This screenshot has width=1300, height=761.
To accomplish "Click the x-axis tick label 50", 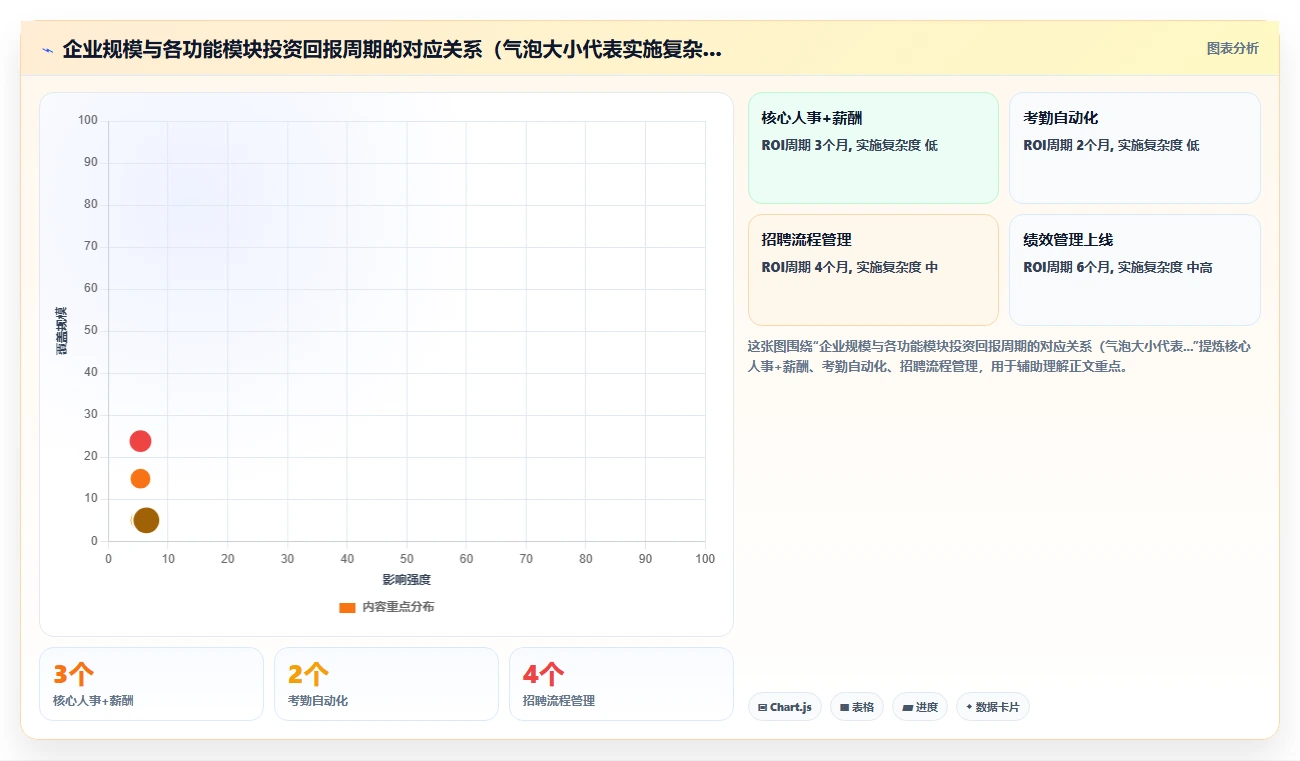I will click(x=407, y=559).
